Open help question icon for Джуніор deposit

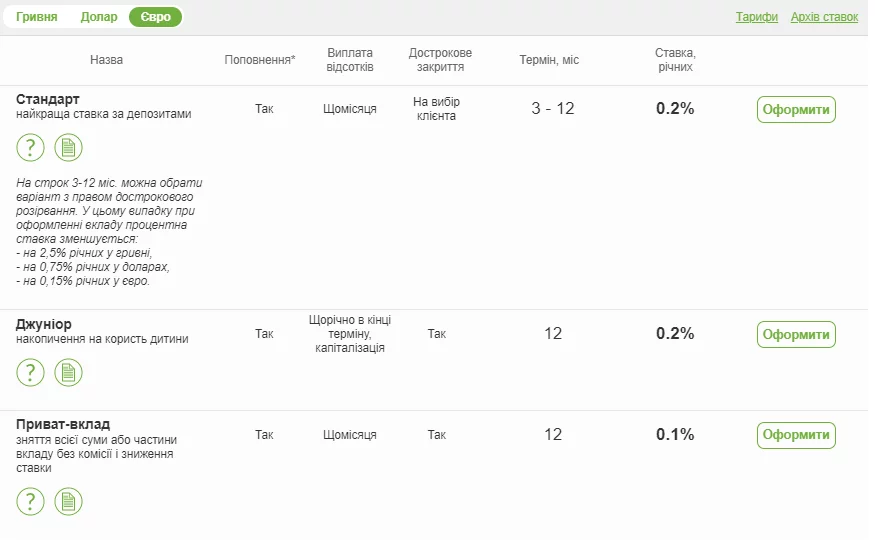point(30,373)
